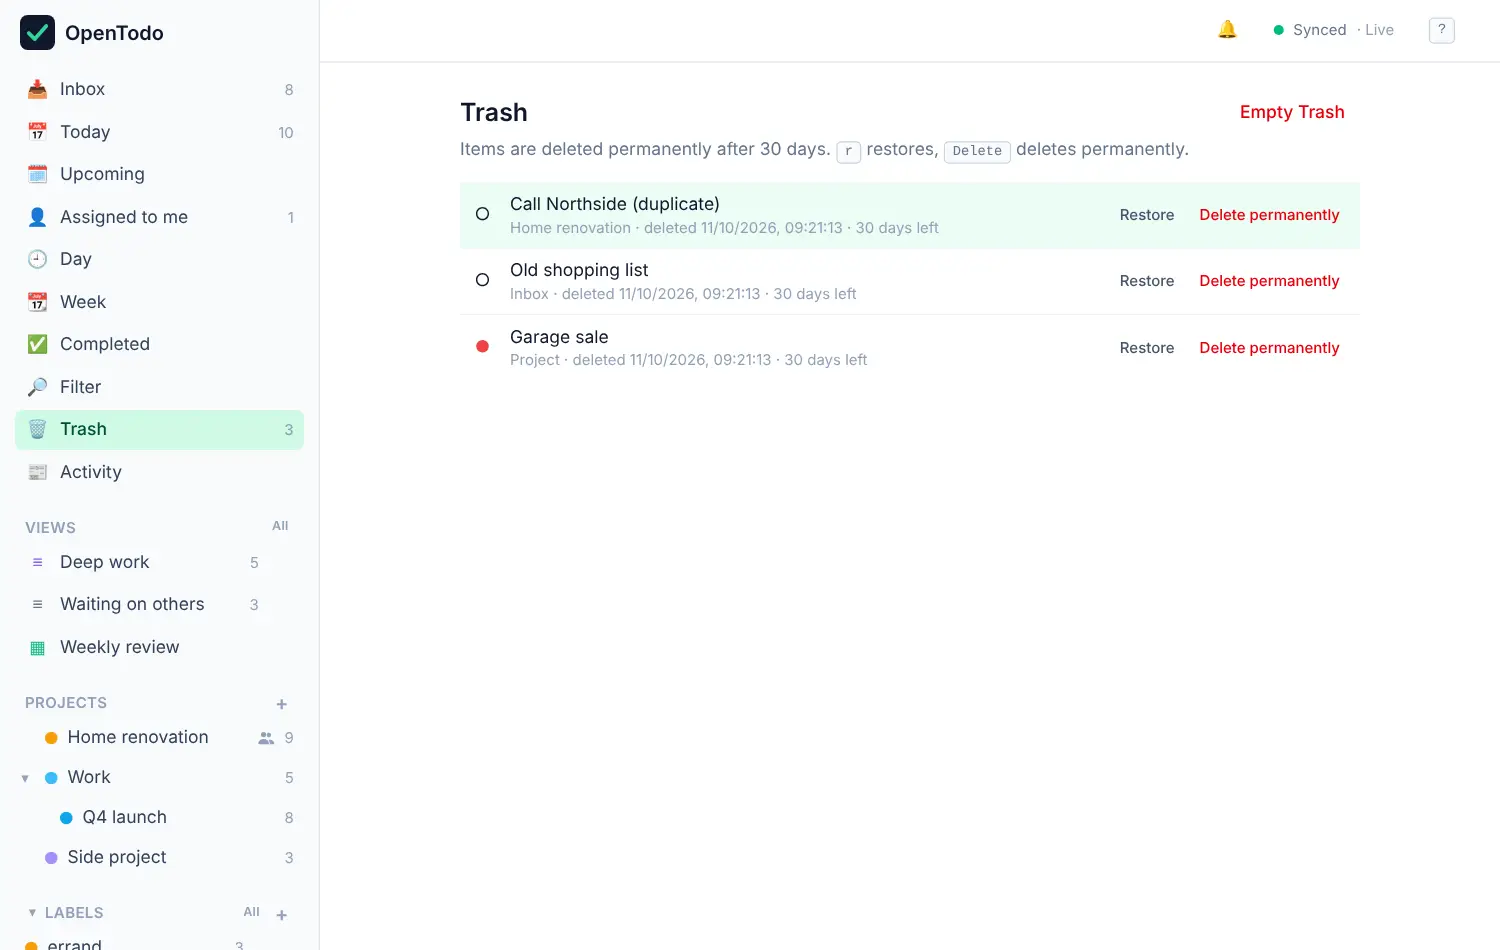Add a new label with plus icon

pyautogui.click(x=282, y=914)
